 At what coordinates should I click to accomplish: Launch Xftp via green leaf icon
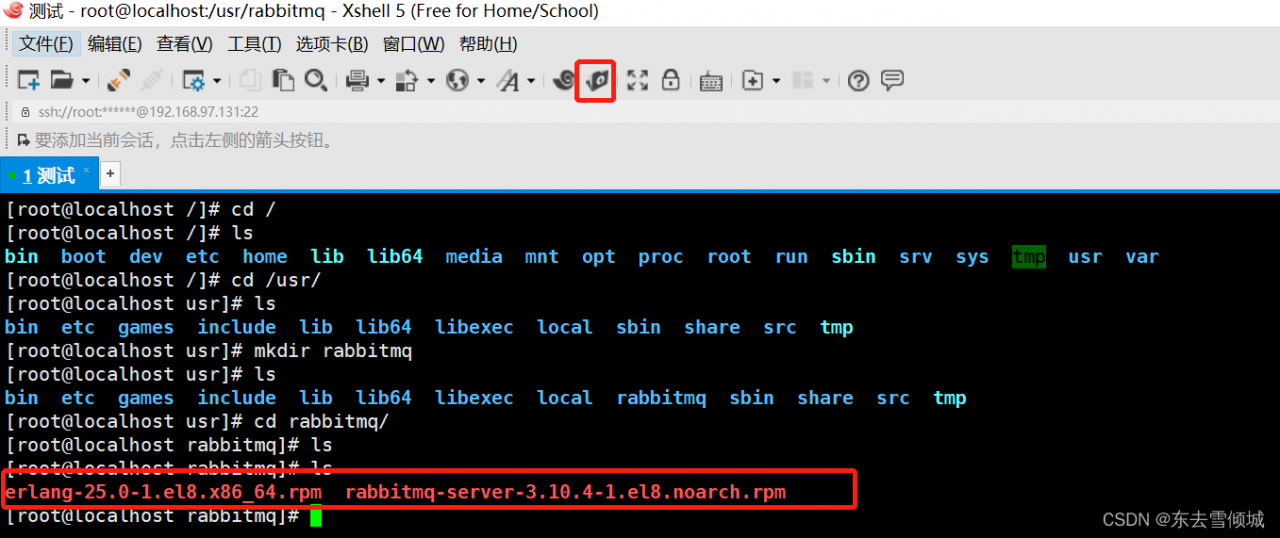(597, 81)
